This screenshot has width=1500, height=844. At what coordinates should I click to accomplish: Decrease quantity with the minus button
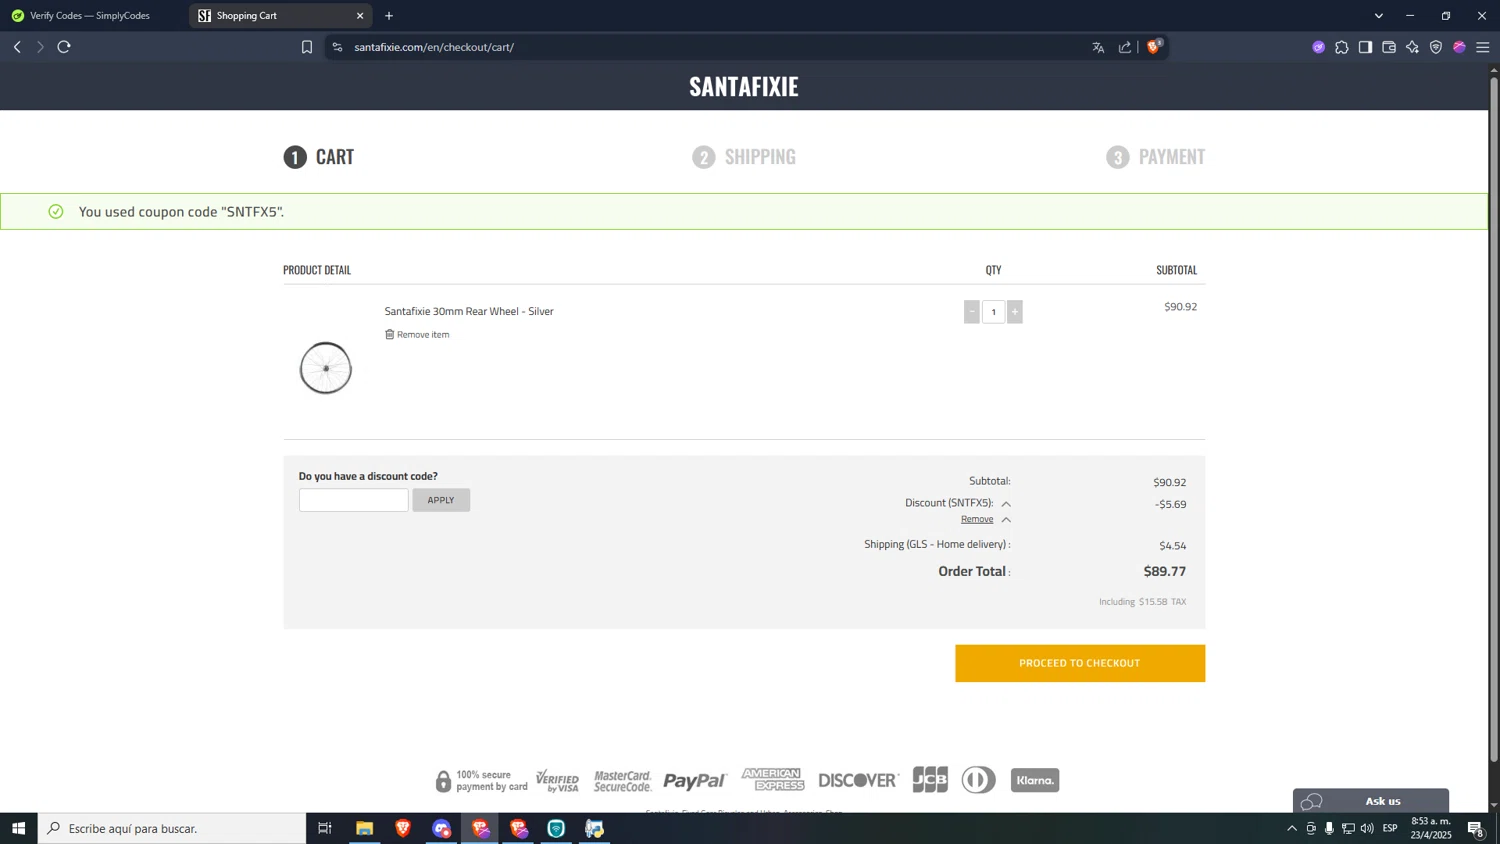(x=971, y=312)
